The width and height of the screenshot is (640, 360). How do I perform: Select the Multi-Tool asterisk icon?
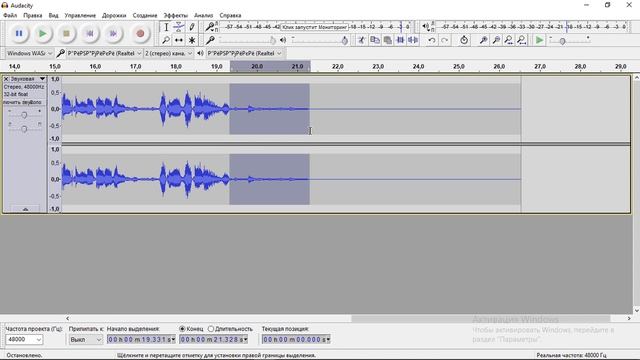pyautogui.click(x=191, y=40)
